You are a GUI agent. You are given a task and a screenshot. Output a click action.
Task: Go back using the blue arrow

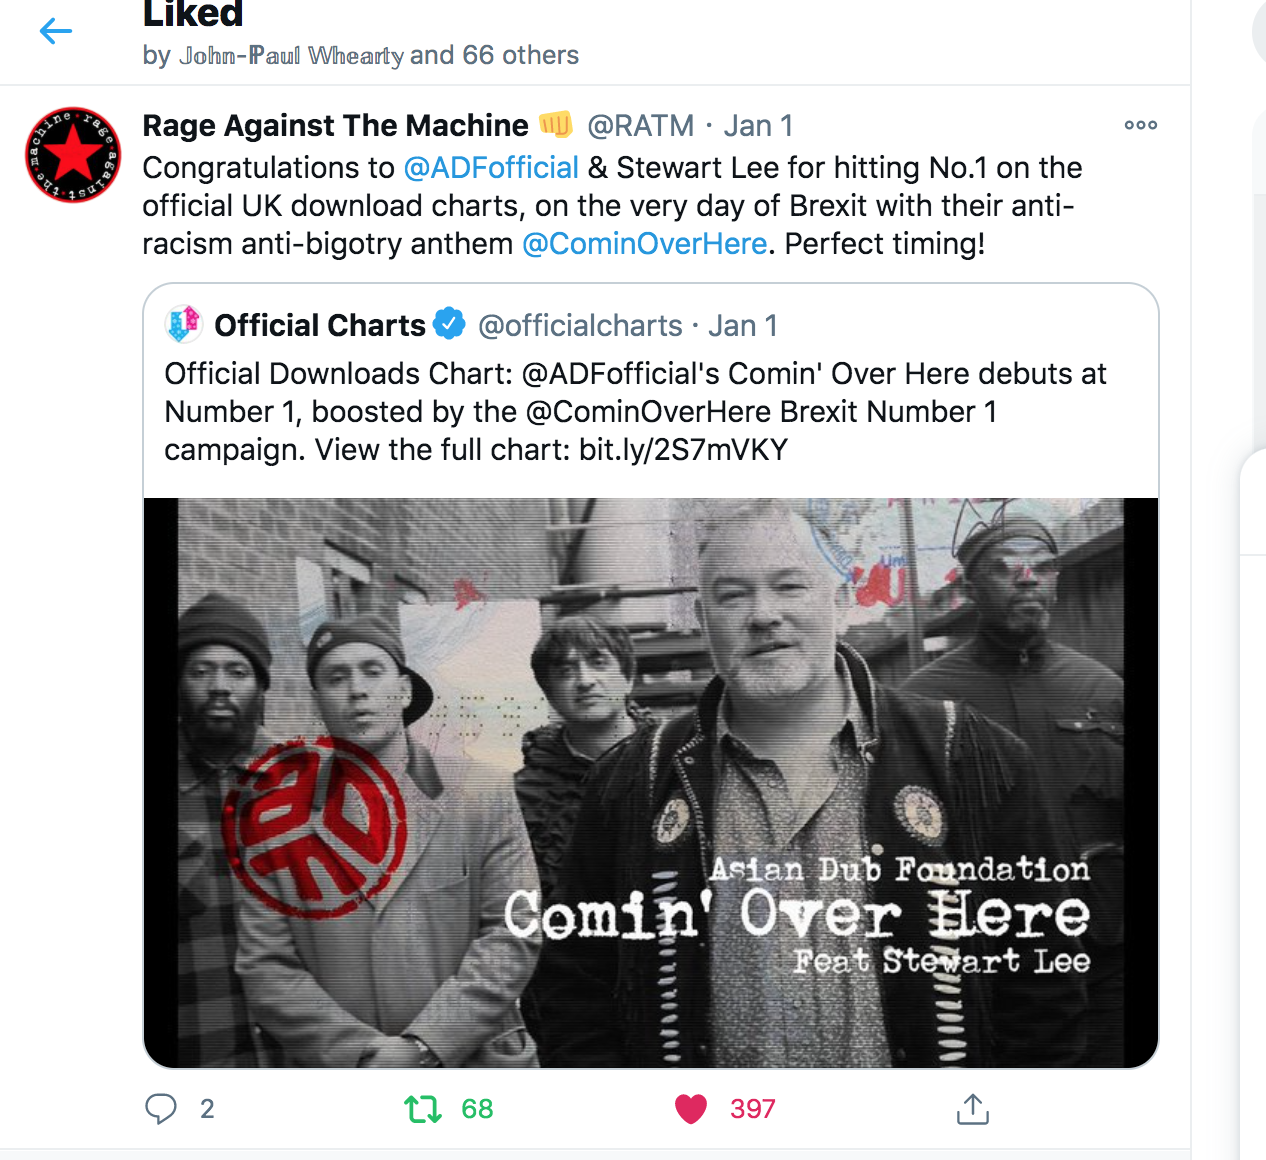click(56, 31)
